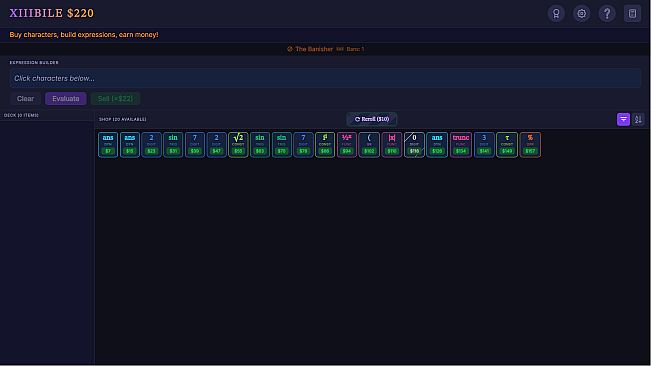The width and height of the screenshot is (651, 366).
Task: Open the notebook icon in header
Action: coord(632,13)
